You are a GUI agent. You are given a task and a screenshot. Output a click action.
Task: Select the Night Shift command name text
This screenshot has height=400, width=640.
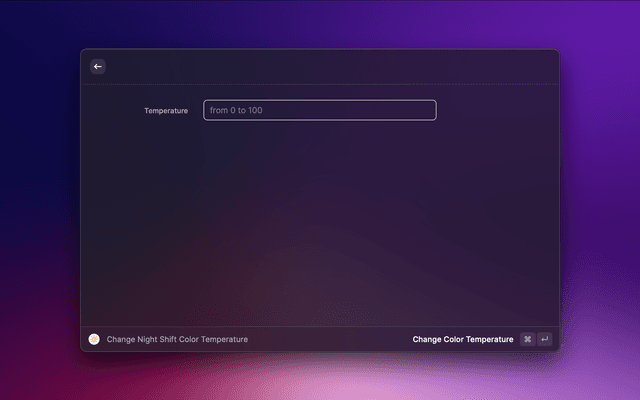coord(177,339)
